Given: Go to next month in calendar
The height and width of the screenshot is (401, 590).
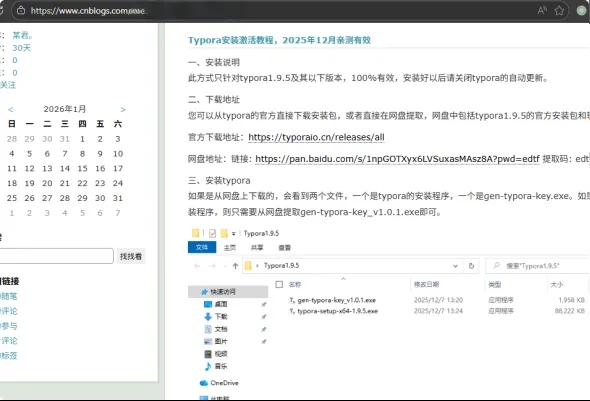Looking at the screenshot, I should point(123,109).
